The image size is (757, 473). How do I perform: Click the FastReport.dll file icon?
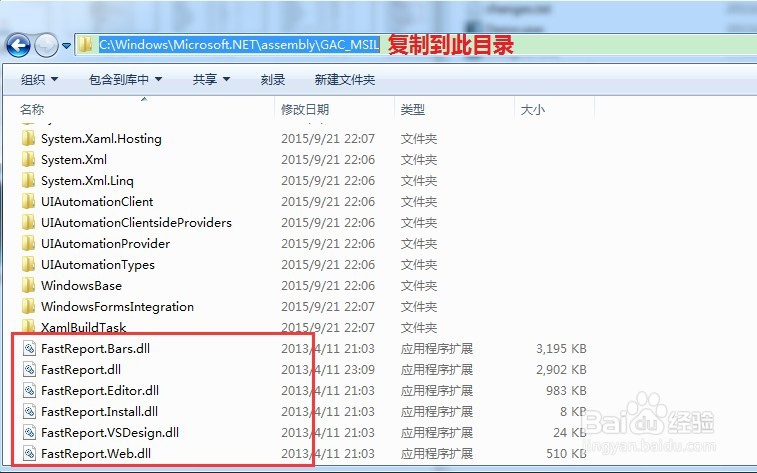tap(29, 369)
